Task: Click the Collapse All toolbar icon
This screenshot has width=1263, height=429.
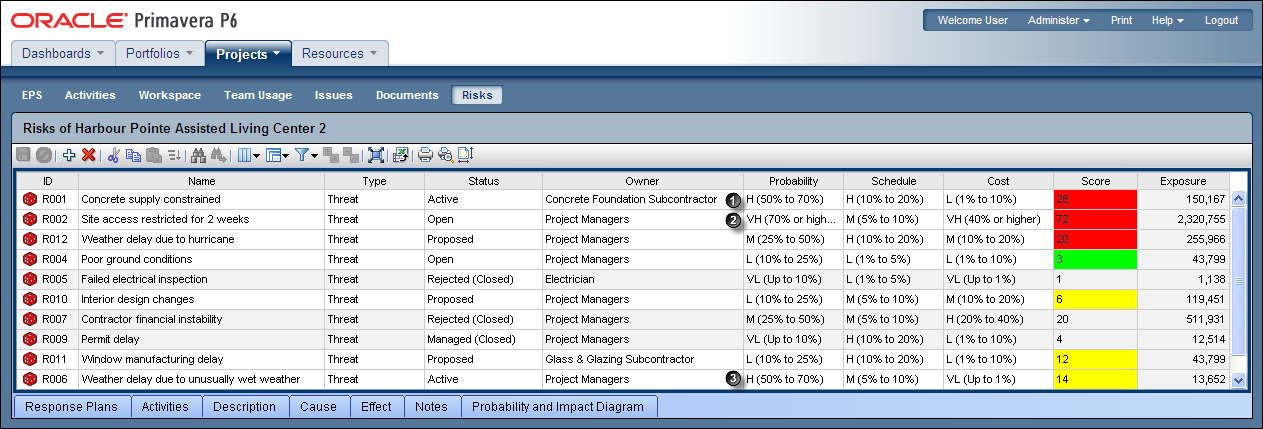Action: [x=351, y=155]
